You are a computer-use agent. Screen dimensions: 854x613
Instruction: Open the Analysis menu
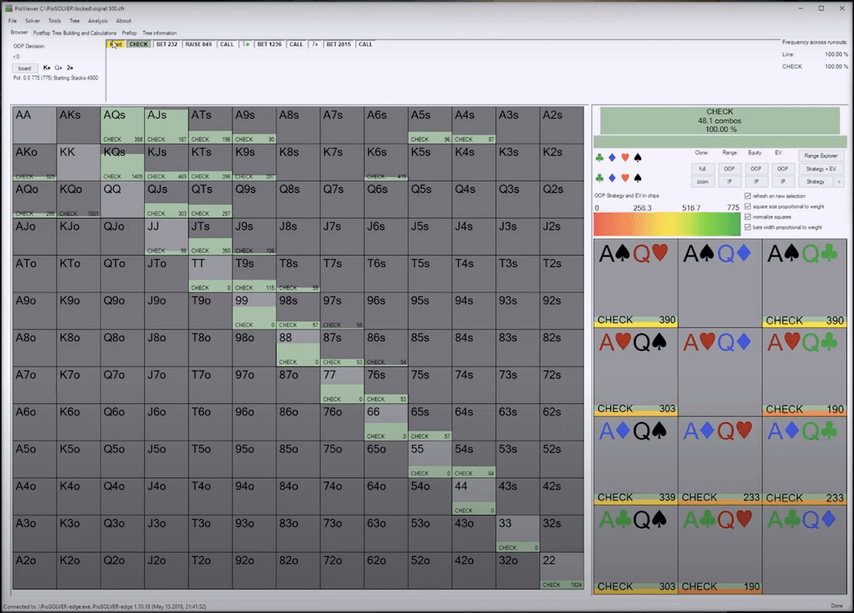pos(98,21)
